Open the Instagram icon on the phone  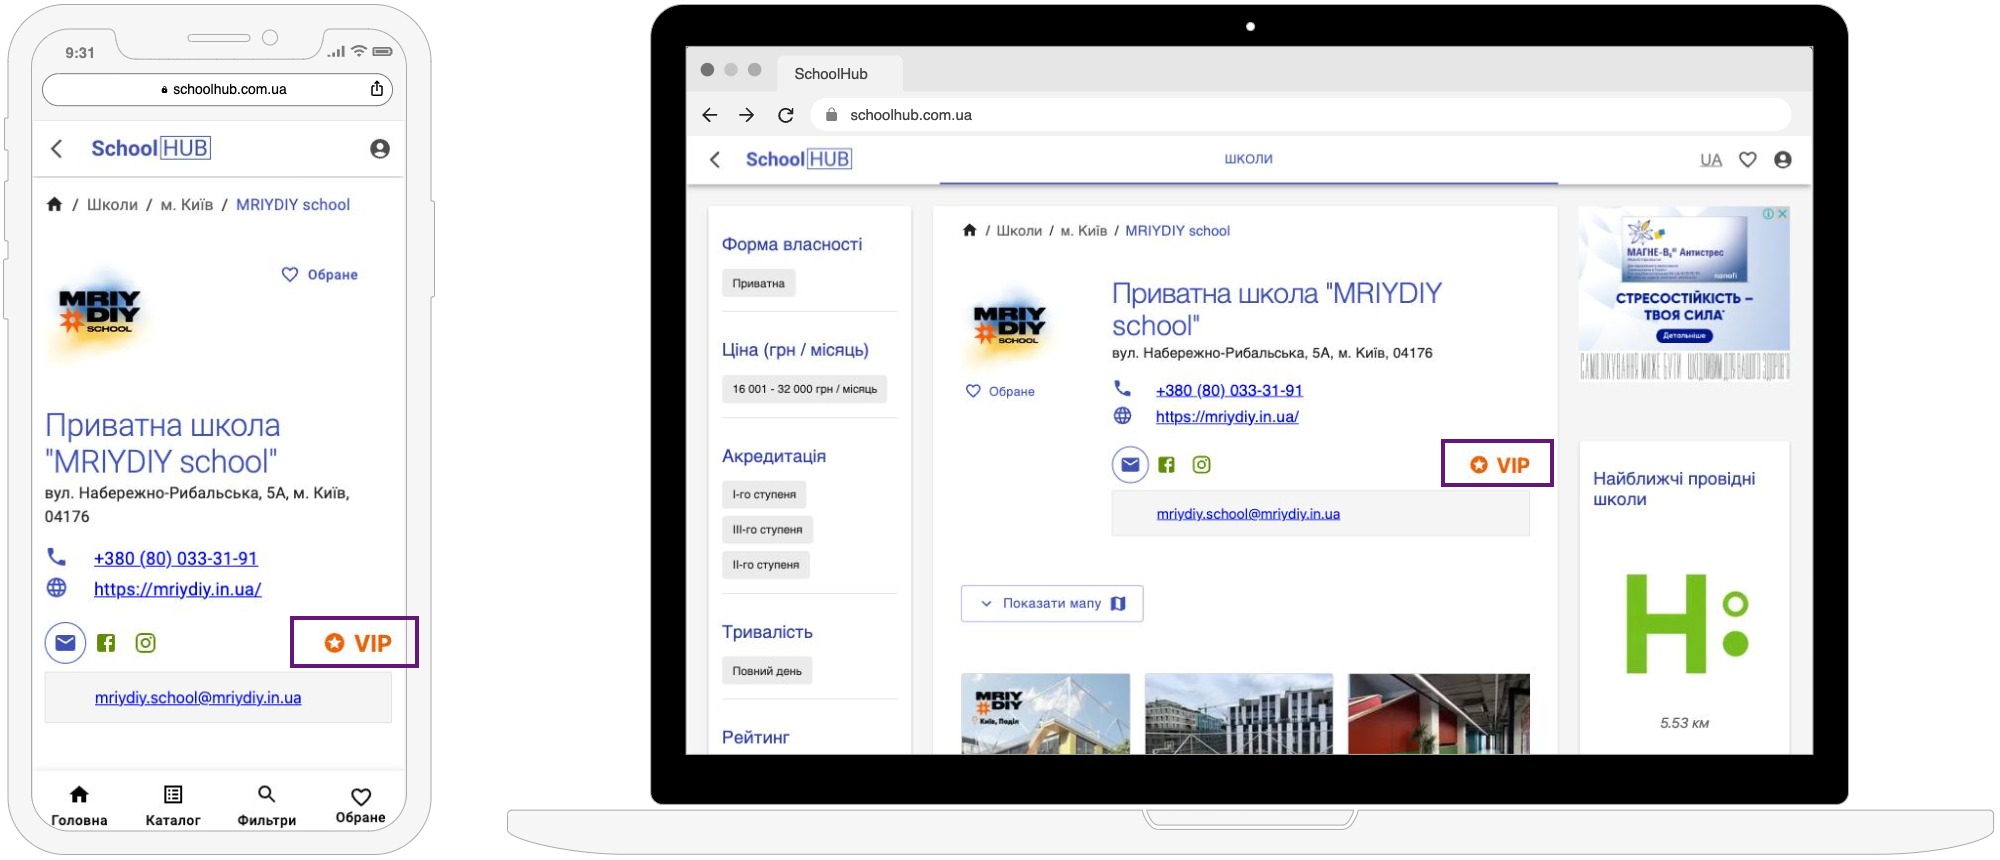point(146,643)
